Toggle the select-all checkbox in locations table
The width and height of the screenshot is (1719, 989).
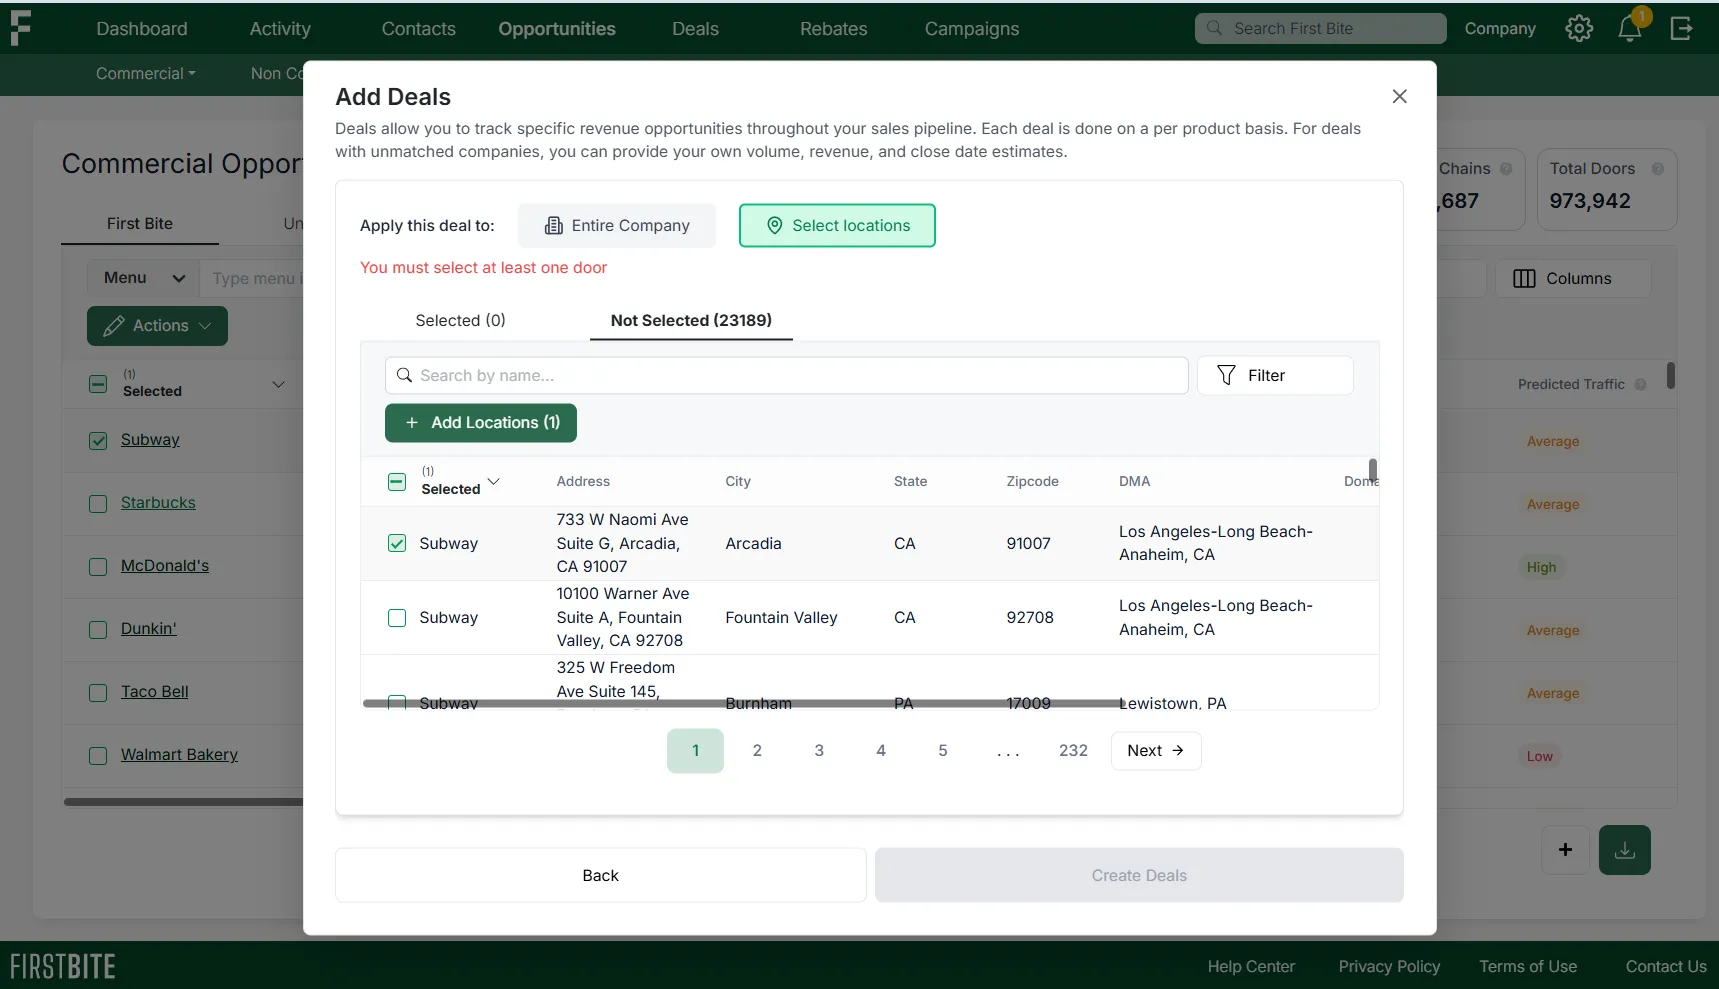[x=397, y=482]
